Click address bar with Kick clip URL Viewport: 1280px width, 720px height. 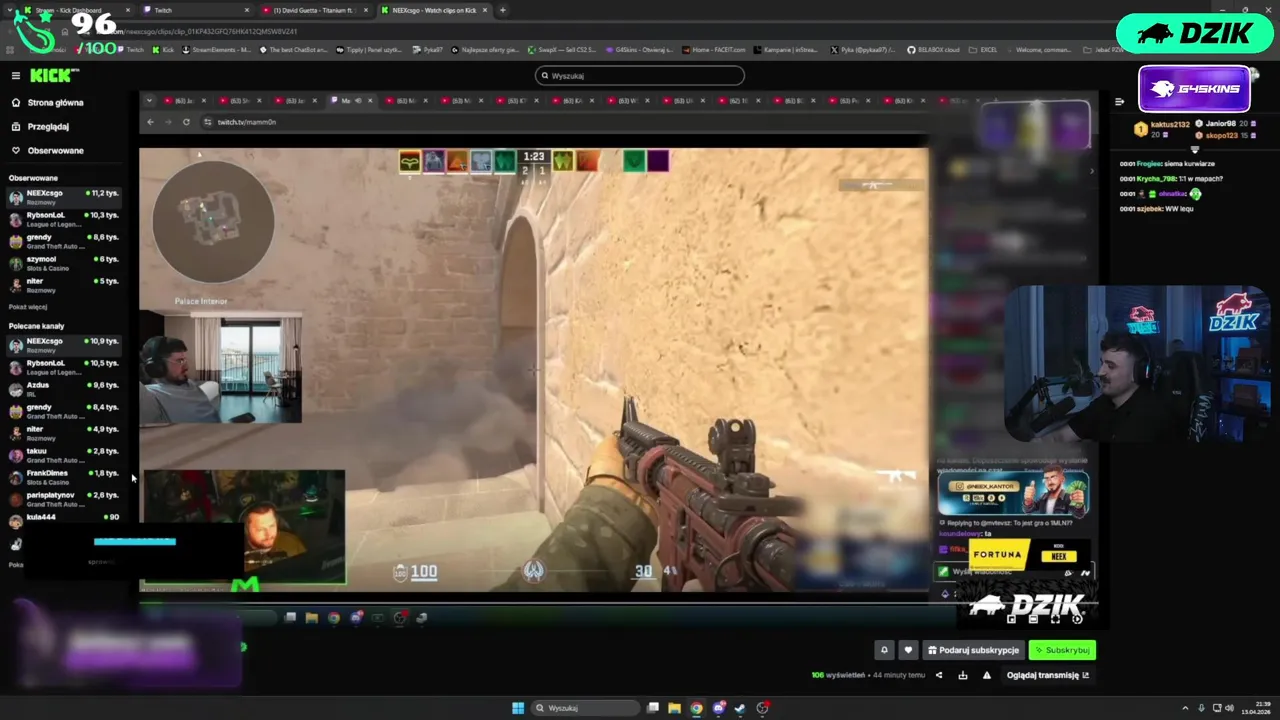pyautogui.click(x=210, y=31)
